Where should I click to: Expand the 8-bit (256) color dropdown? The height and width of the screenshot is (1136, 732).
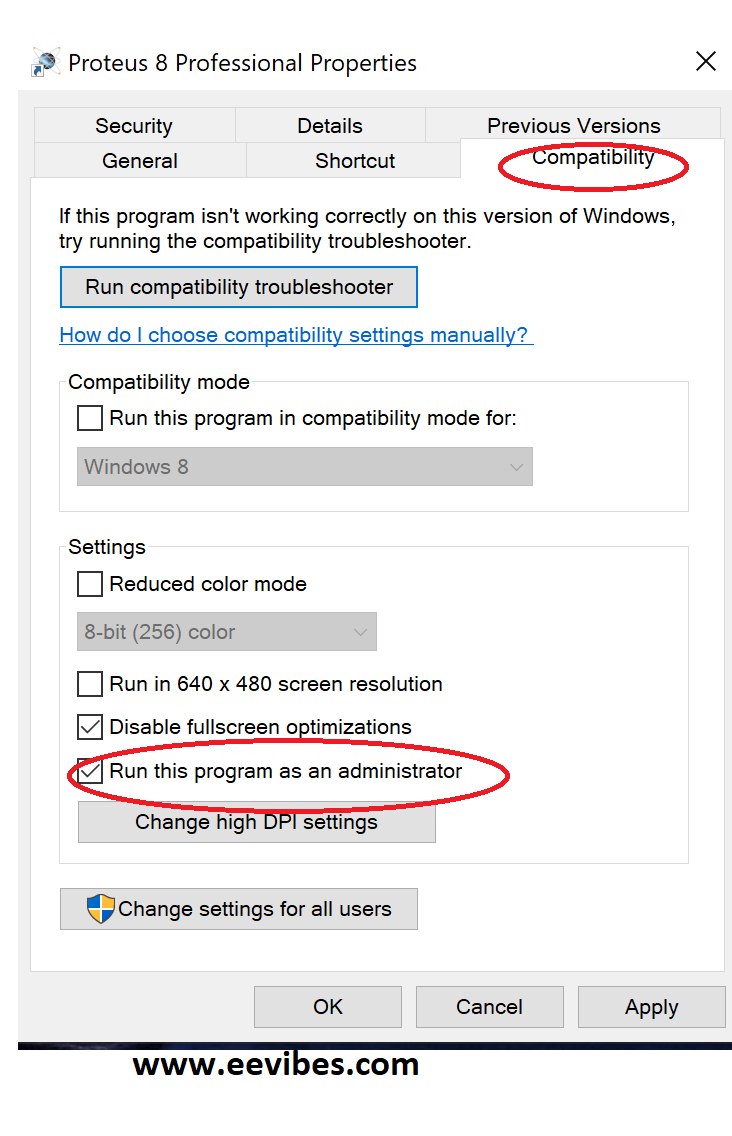click(x=227, y=632)
